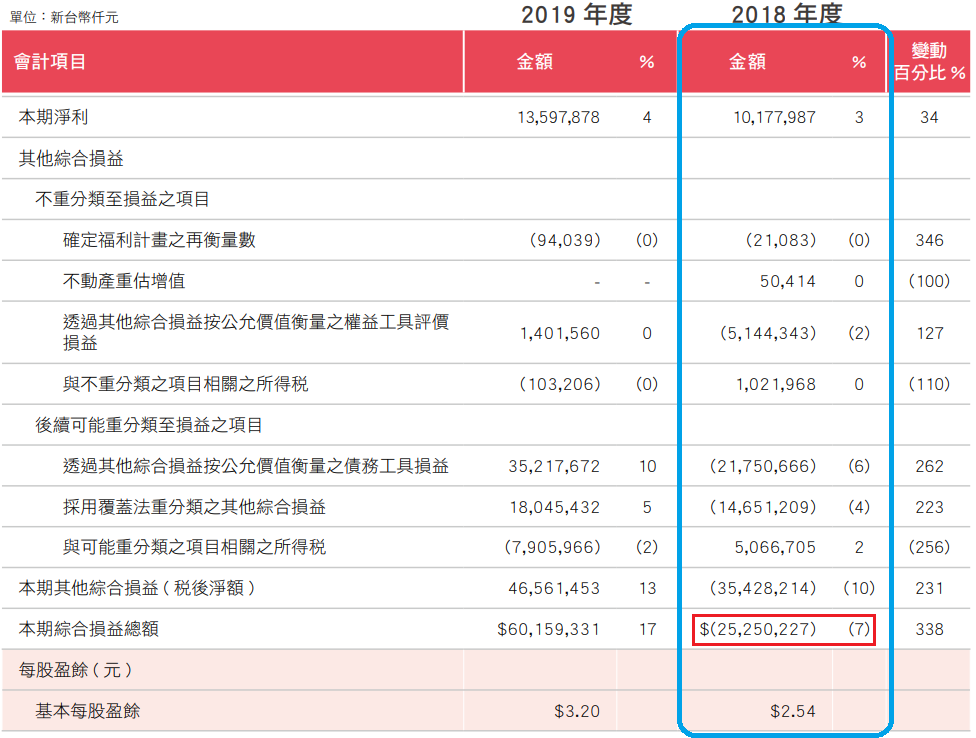This screenshot has height=738, width=976.
Task: Click 確定福利計畫之再衡量數 row label
Action: [159, 240]
